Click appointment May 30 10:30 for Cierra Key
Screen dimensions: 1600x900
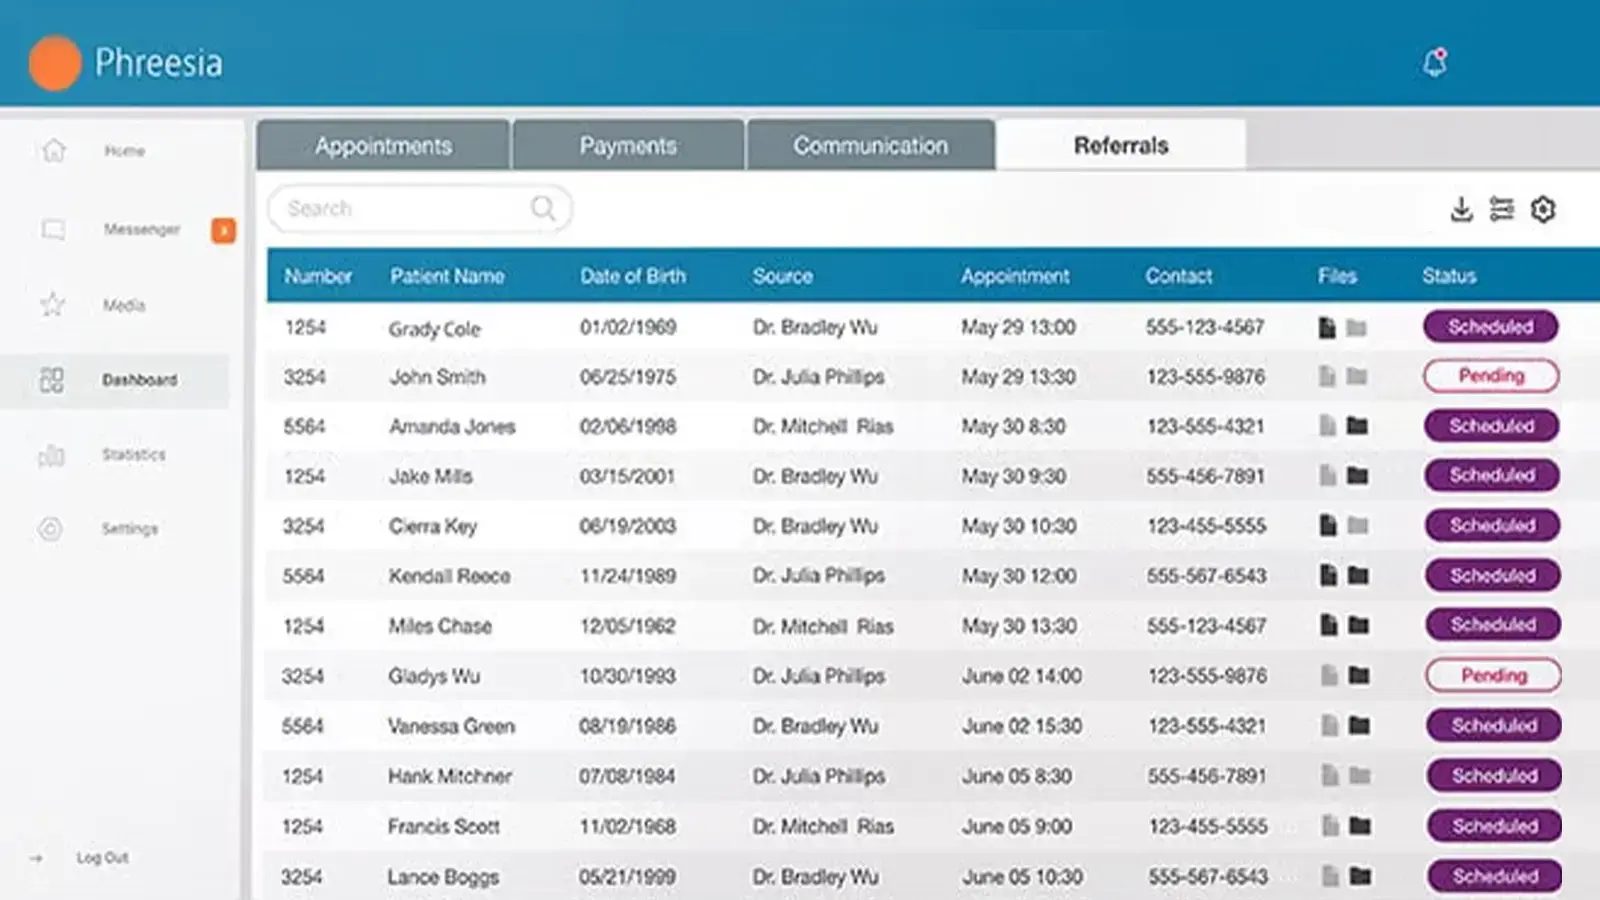[1019, 526]
